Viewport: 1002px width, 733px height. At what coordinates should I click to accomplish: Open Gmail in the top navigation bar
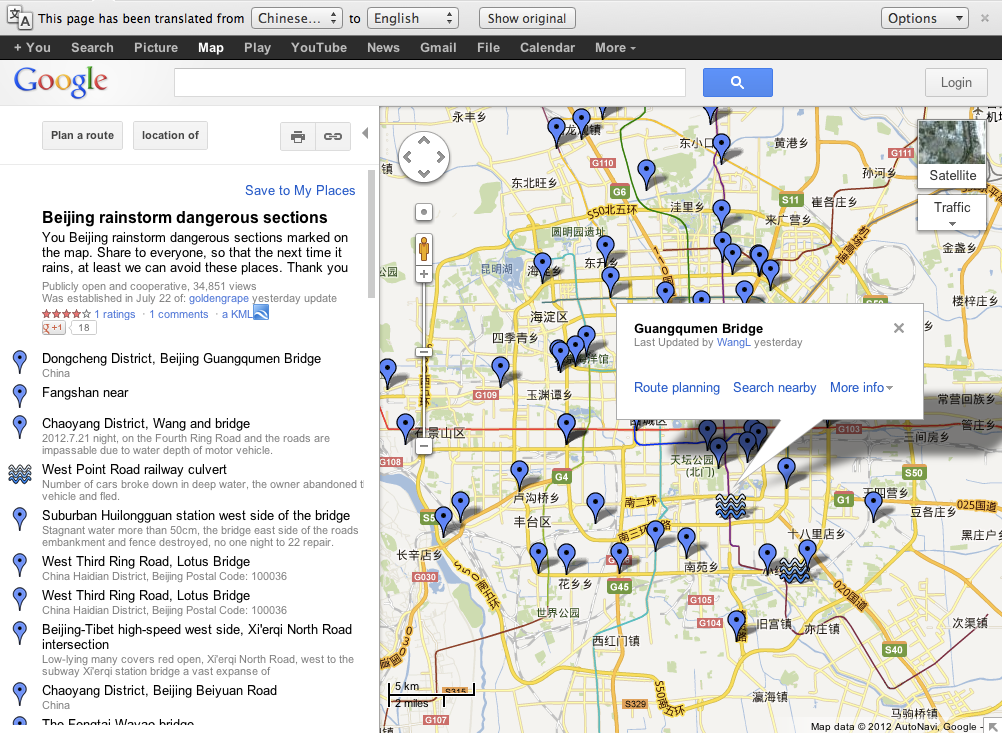pos(438,47)
